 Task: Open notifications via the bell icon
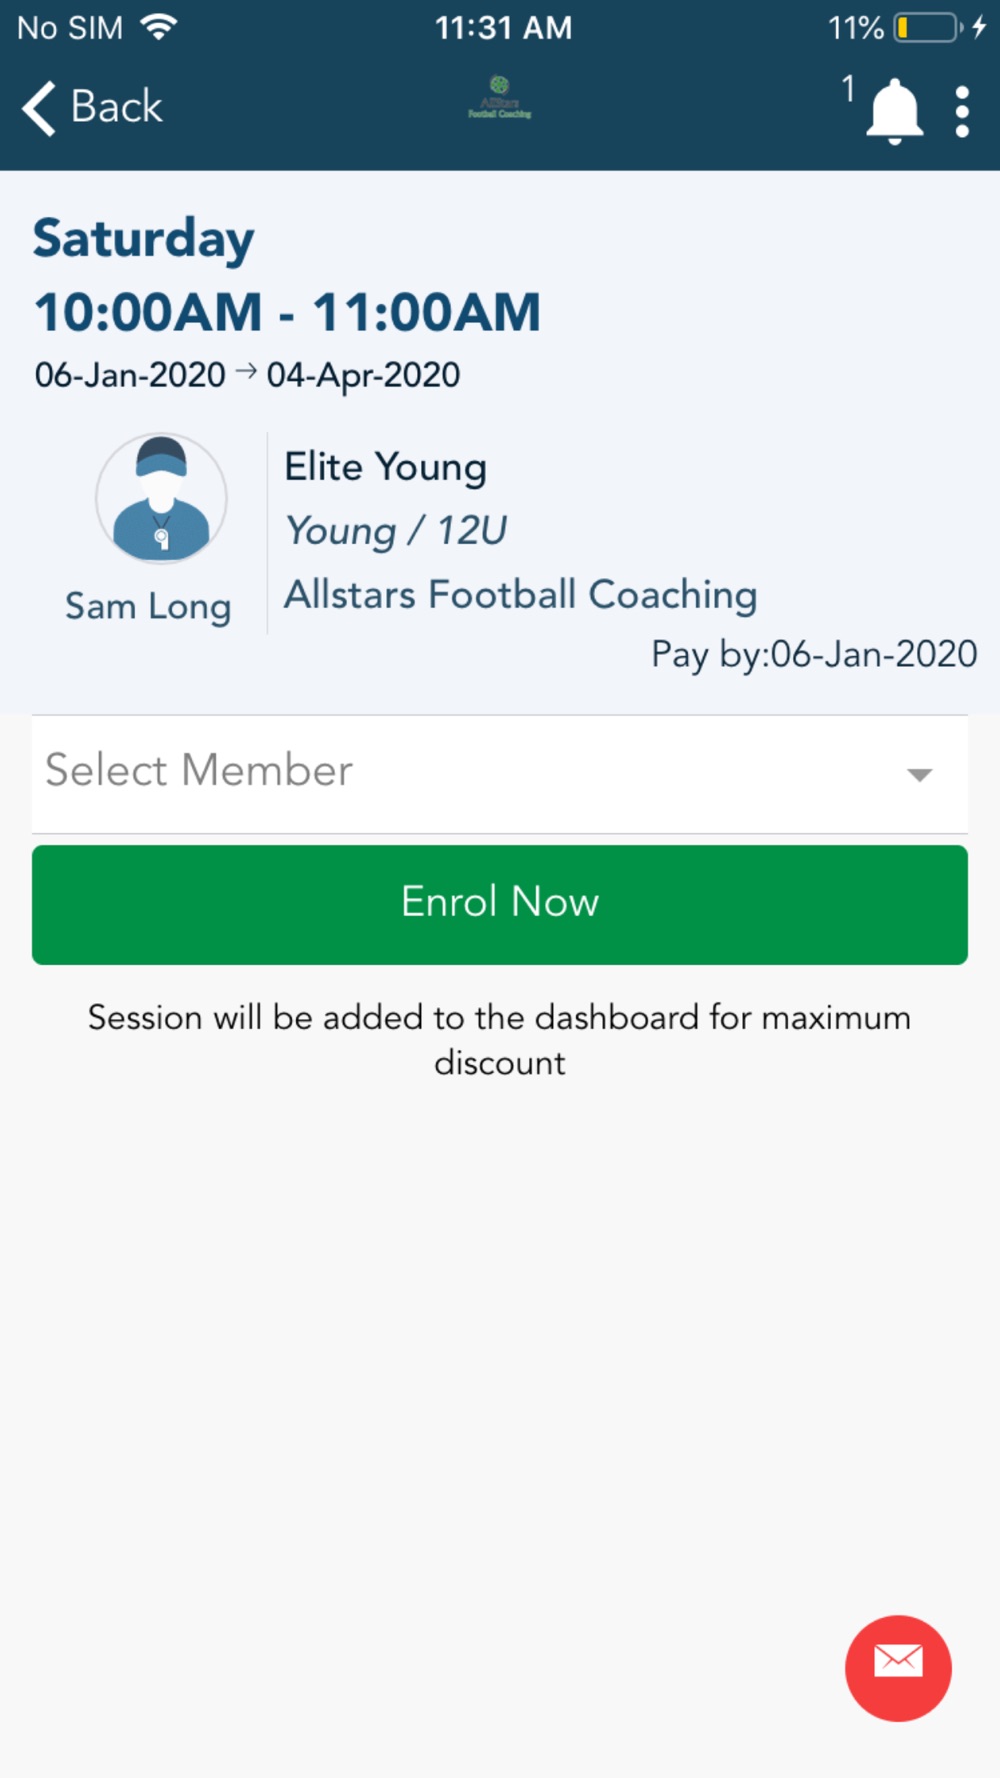coord(894,112)
